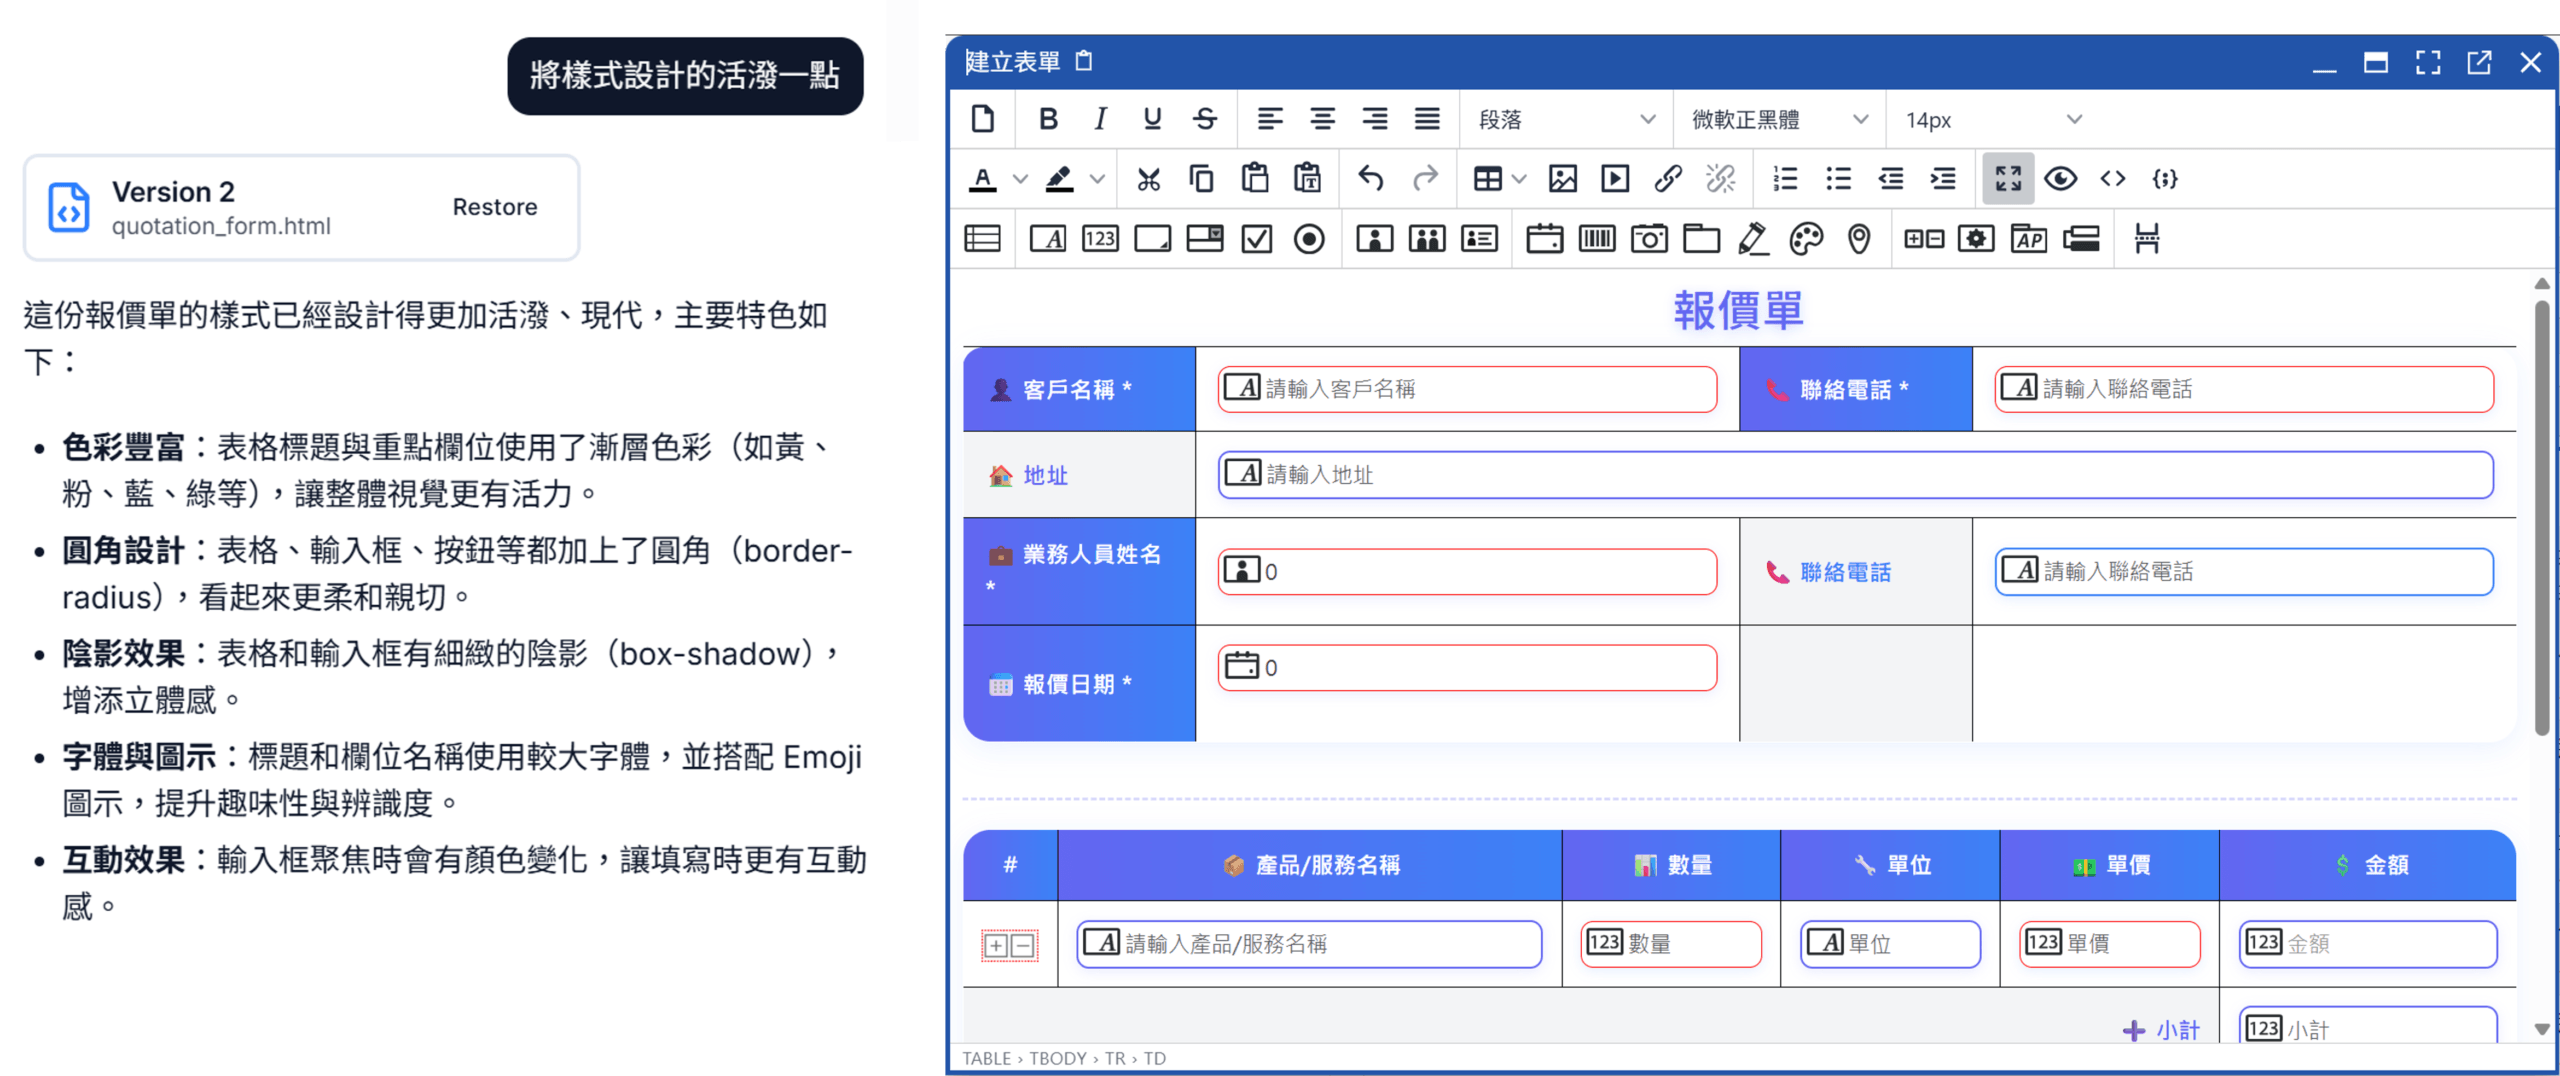Apply center text alignment

pos(1322,119)
